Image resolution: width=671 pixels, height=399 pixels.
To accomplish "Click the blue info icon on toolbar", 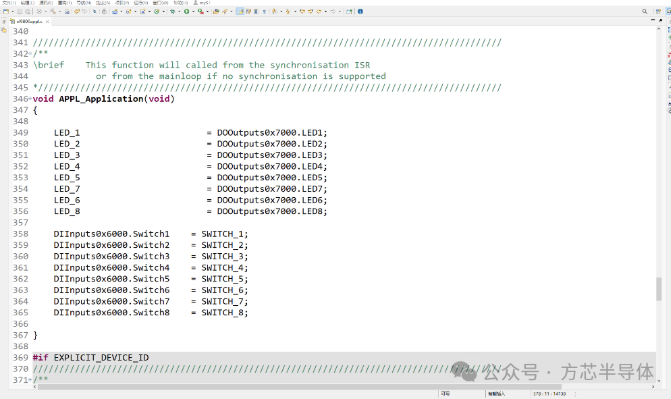I will click(x=360, y=12).
